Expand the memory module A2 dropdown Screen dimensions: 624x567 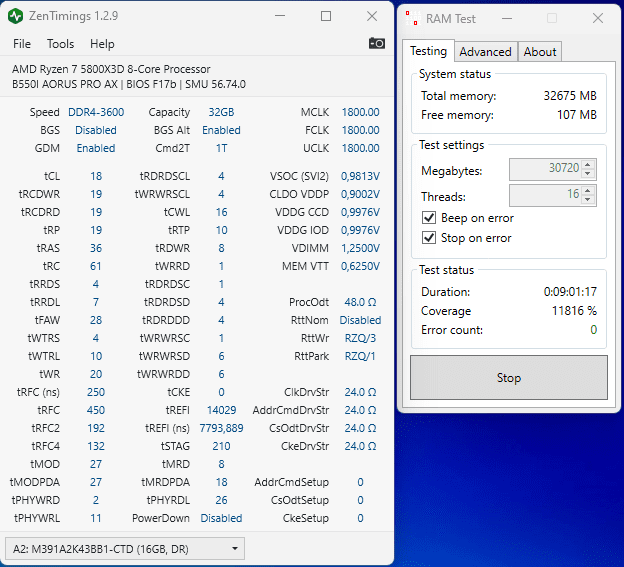click(x=125, y=549)
